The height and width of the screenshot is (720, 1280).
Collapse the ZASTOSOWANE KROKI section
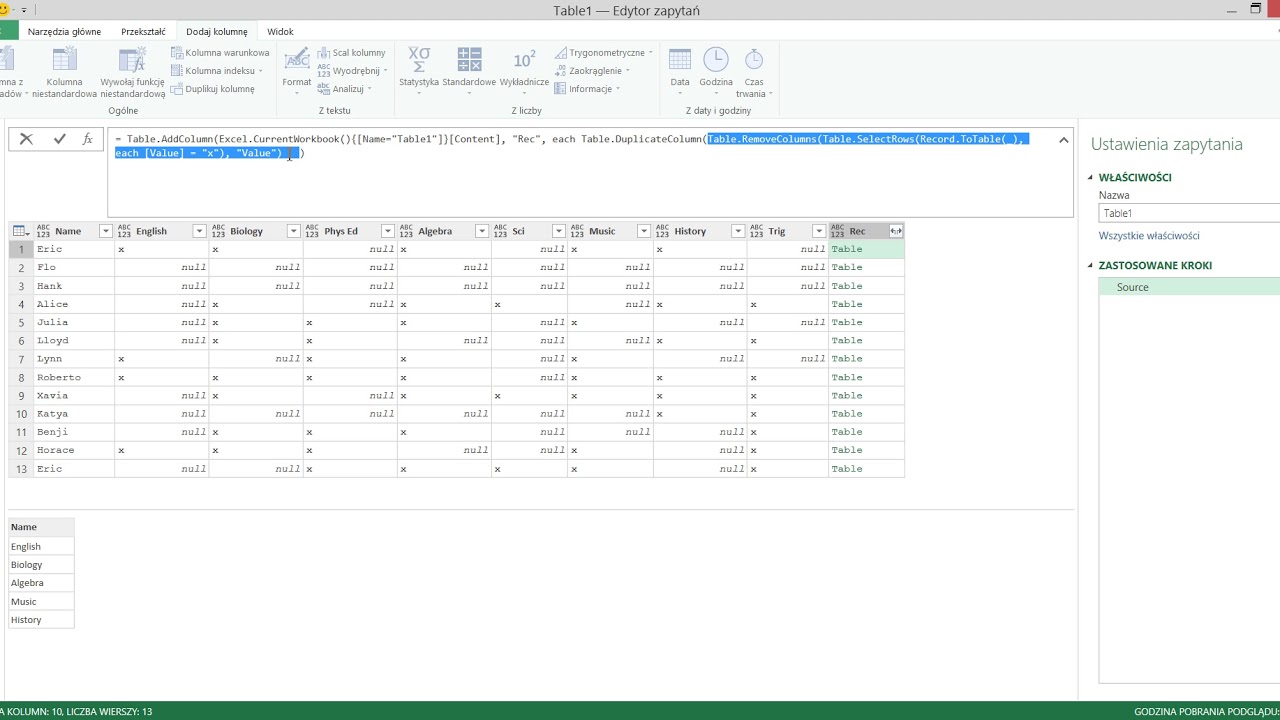tap(1091, 265)
